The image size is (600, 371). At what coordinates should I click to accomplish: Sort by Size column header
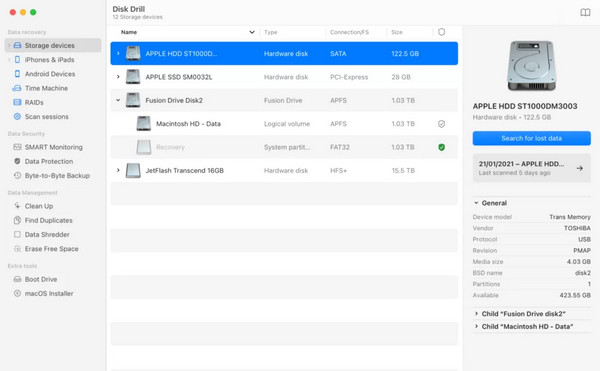click(397, 32)
